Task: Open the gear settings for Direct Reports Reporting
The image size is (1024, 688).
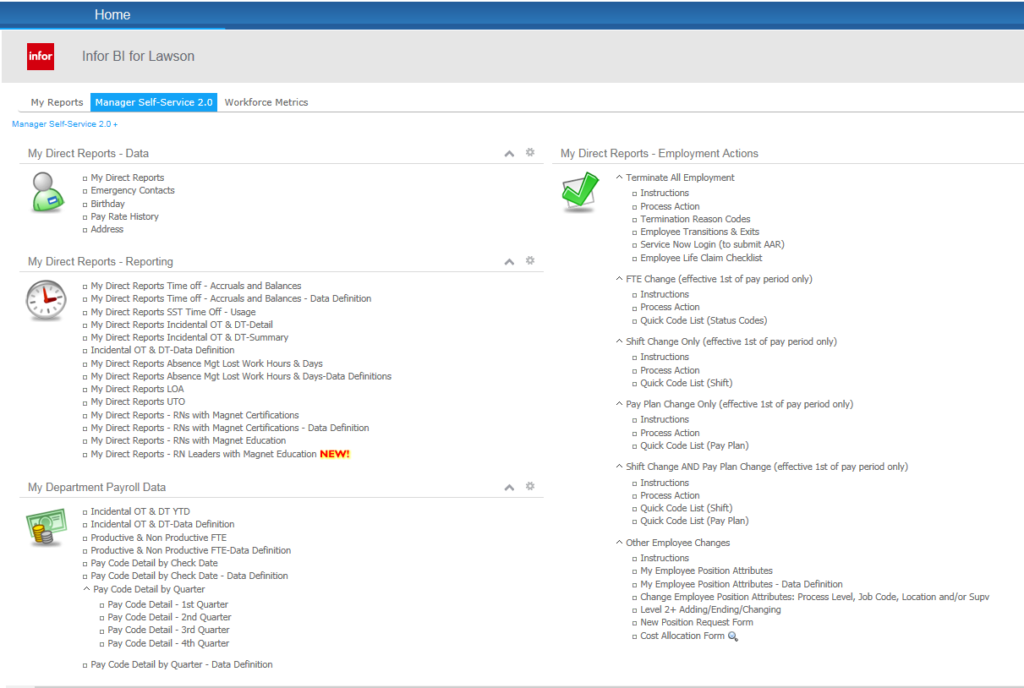Action: coord(531,261)
